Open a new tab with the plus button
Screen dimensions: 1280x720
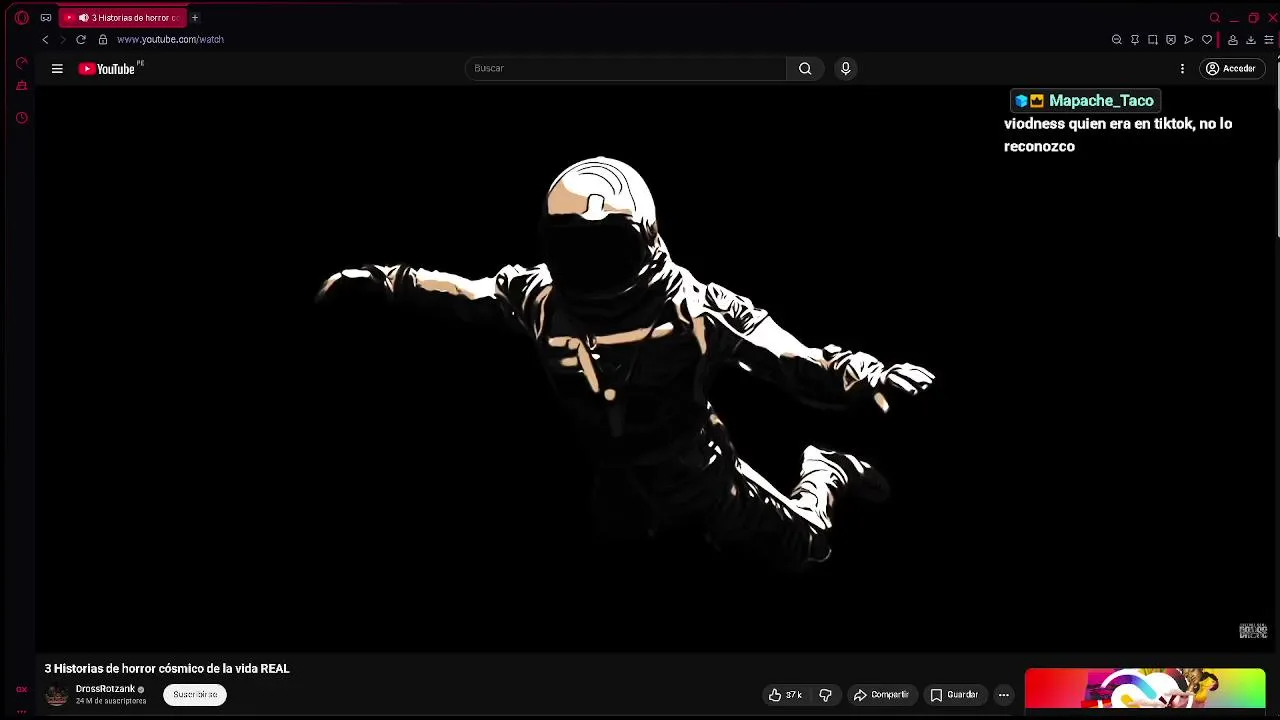tap(195, 17)
